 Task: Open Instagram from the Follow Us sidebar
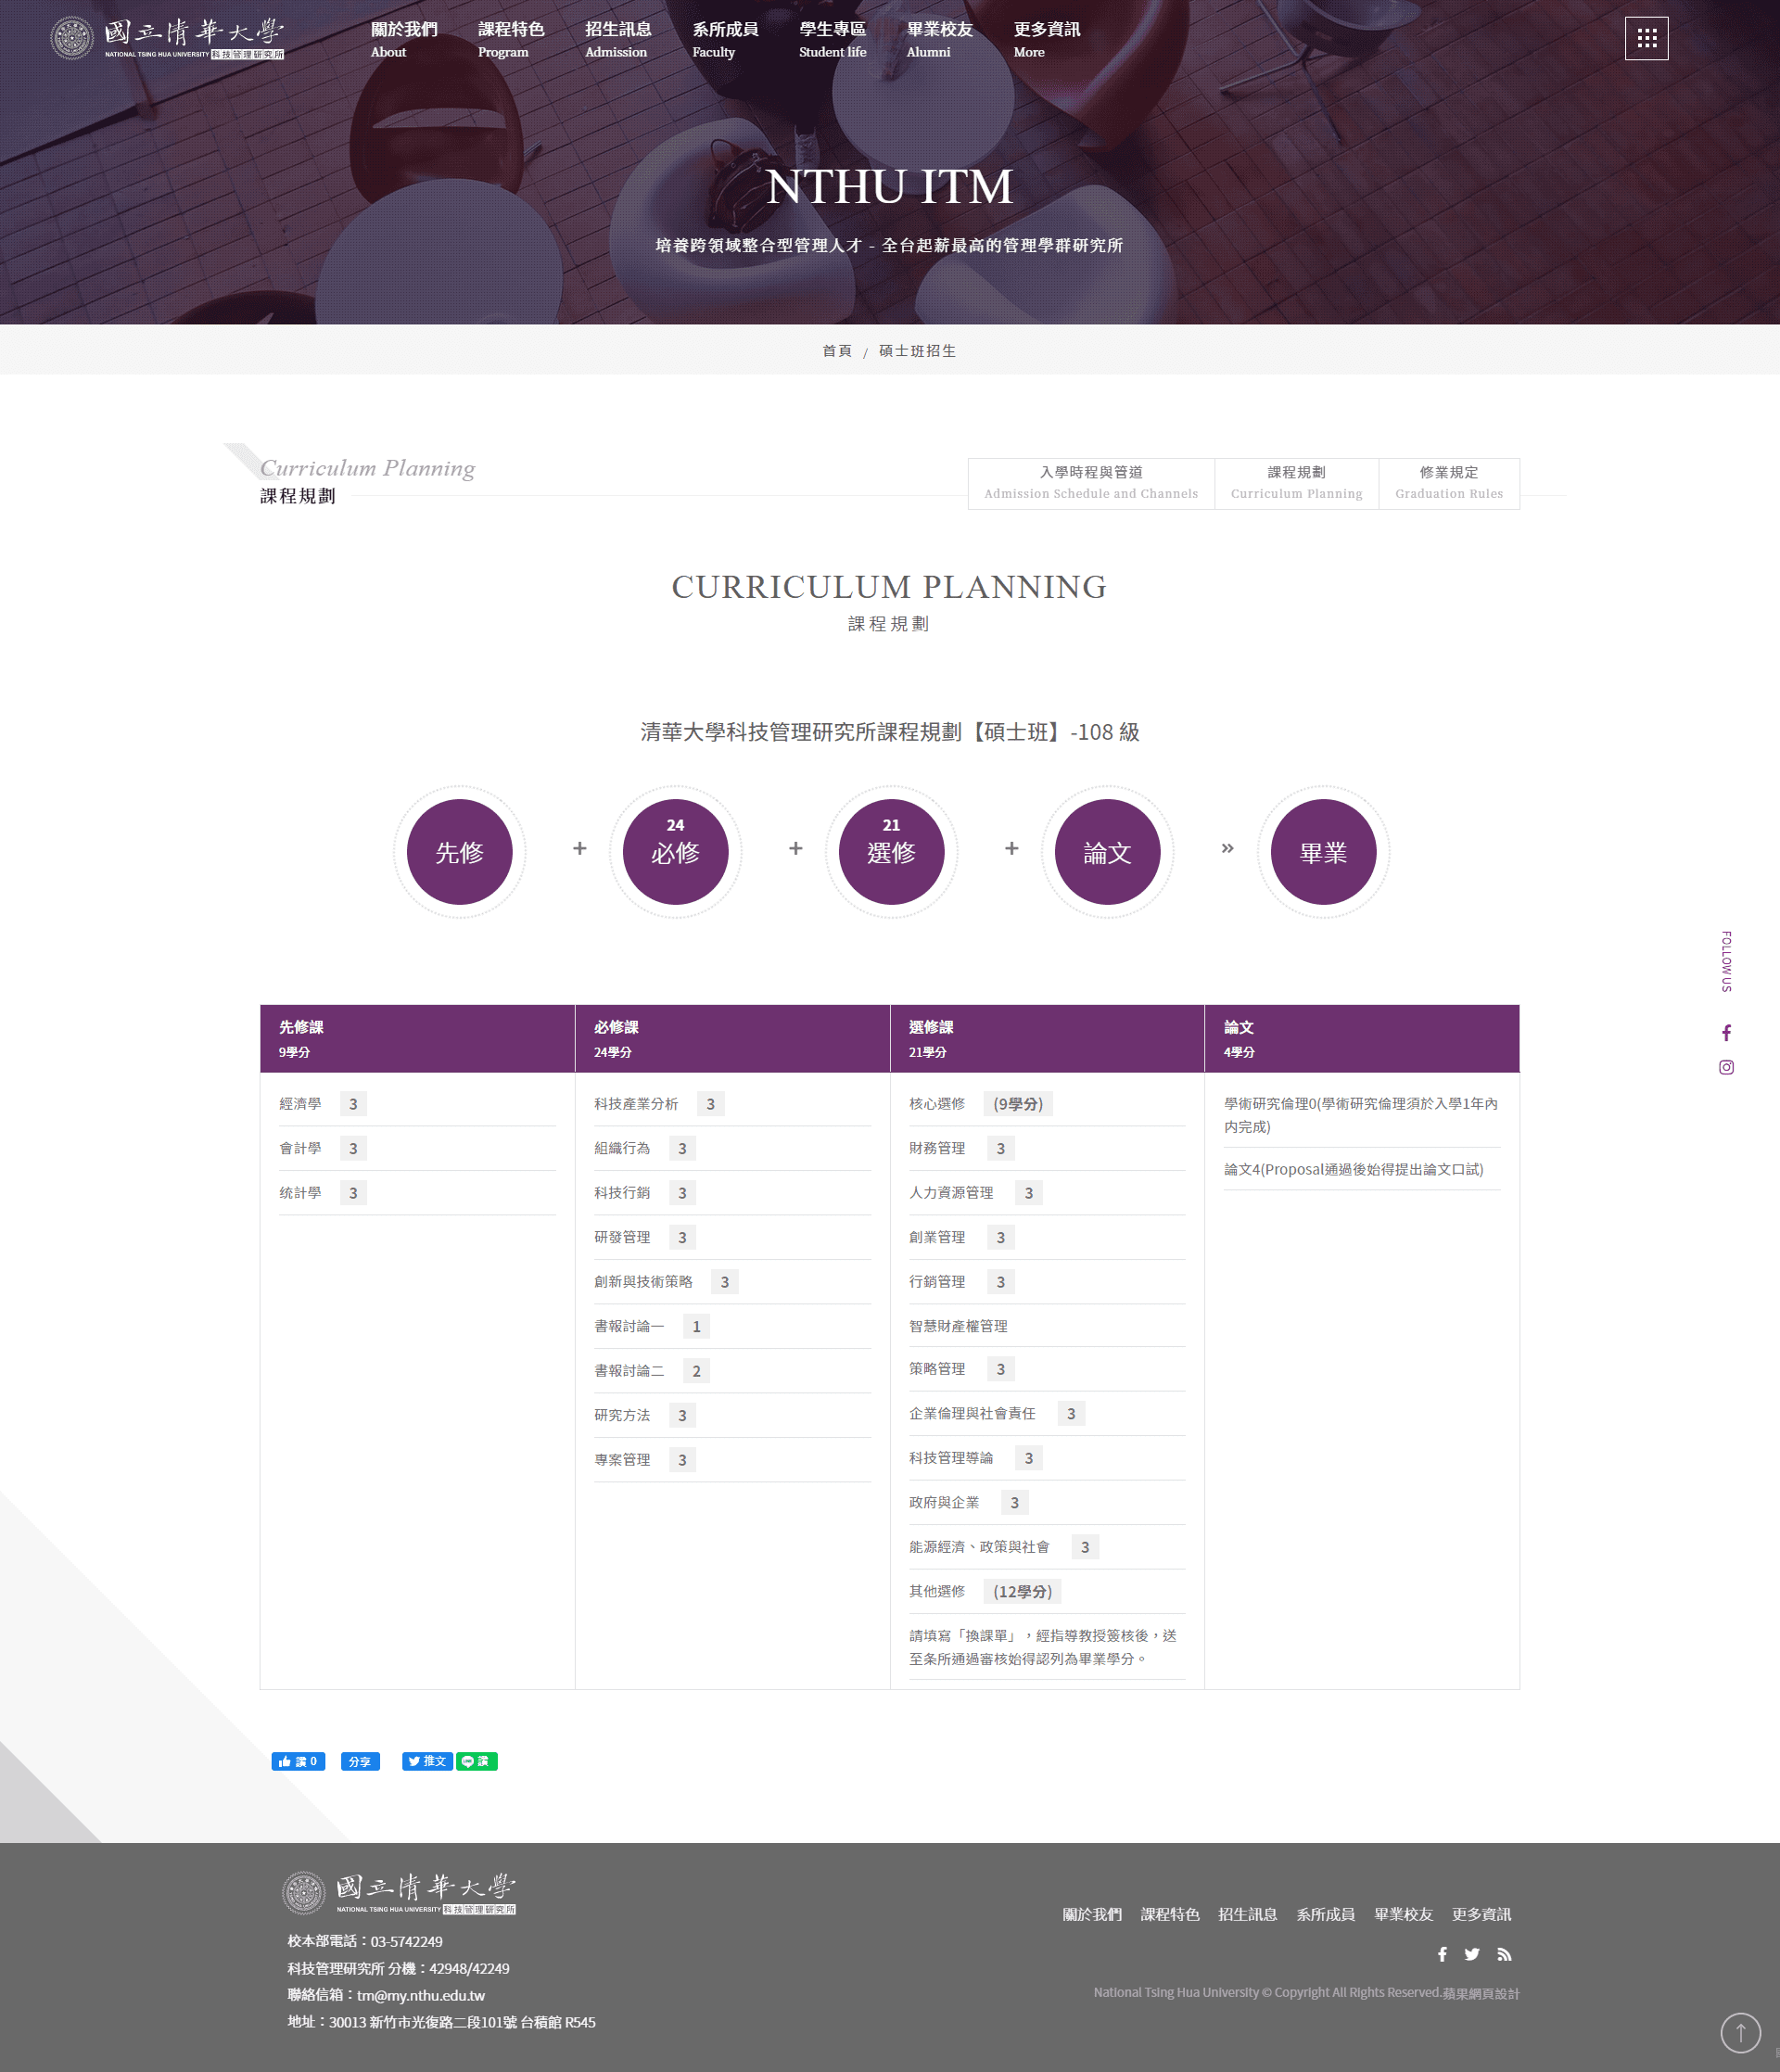click(1726, 1067)
